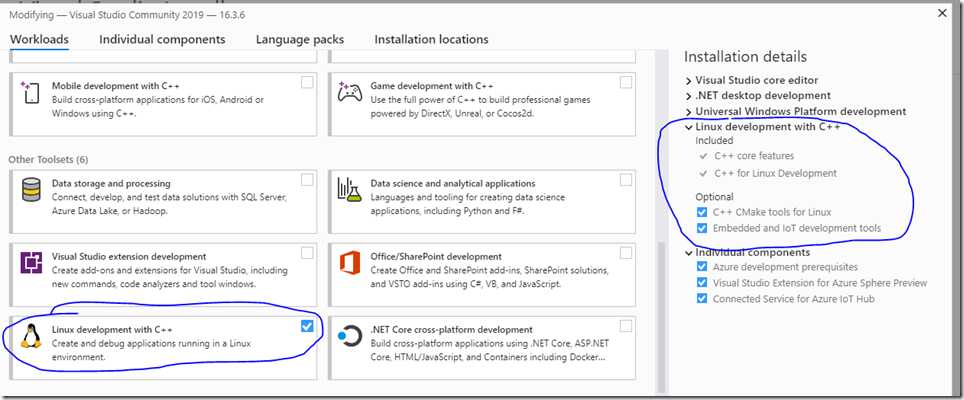This screenshot has width=964, height=400.
Task: Expand Universal Windows Platform development details
Action: [x=689, y=112]
